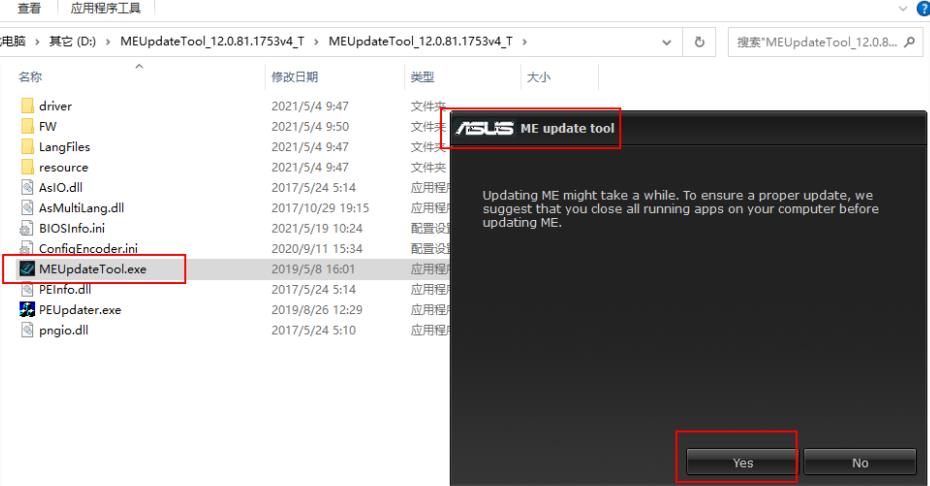Click the MEUpdateTool.exe file name
The width and height of the screenshot is (930, 486).
coord(93,269)
